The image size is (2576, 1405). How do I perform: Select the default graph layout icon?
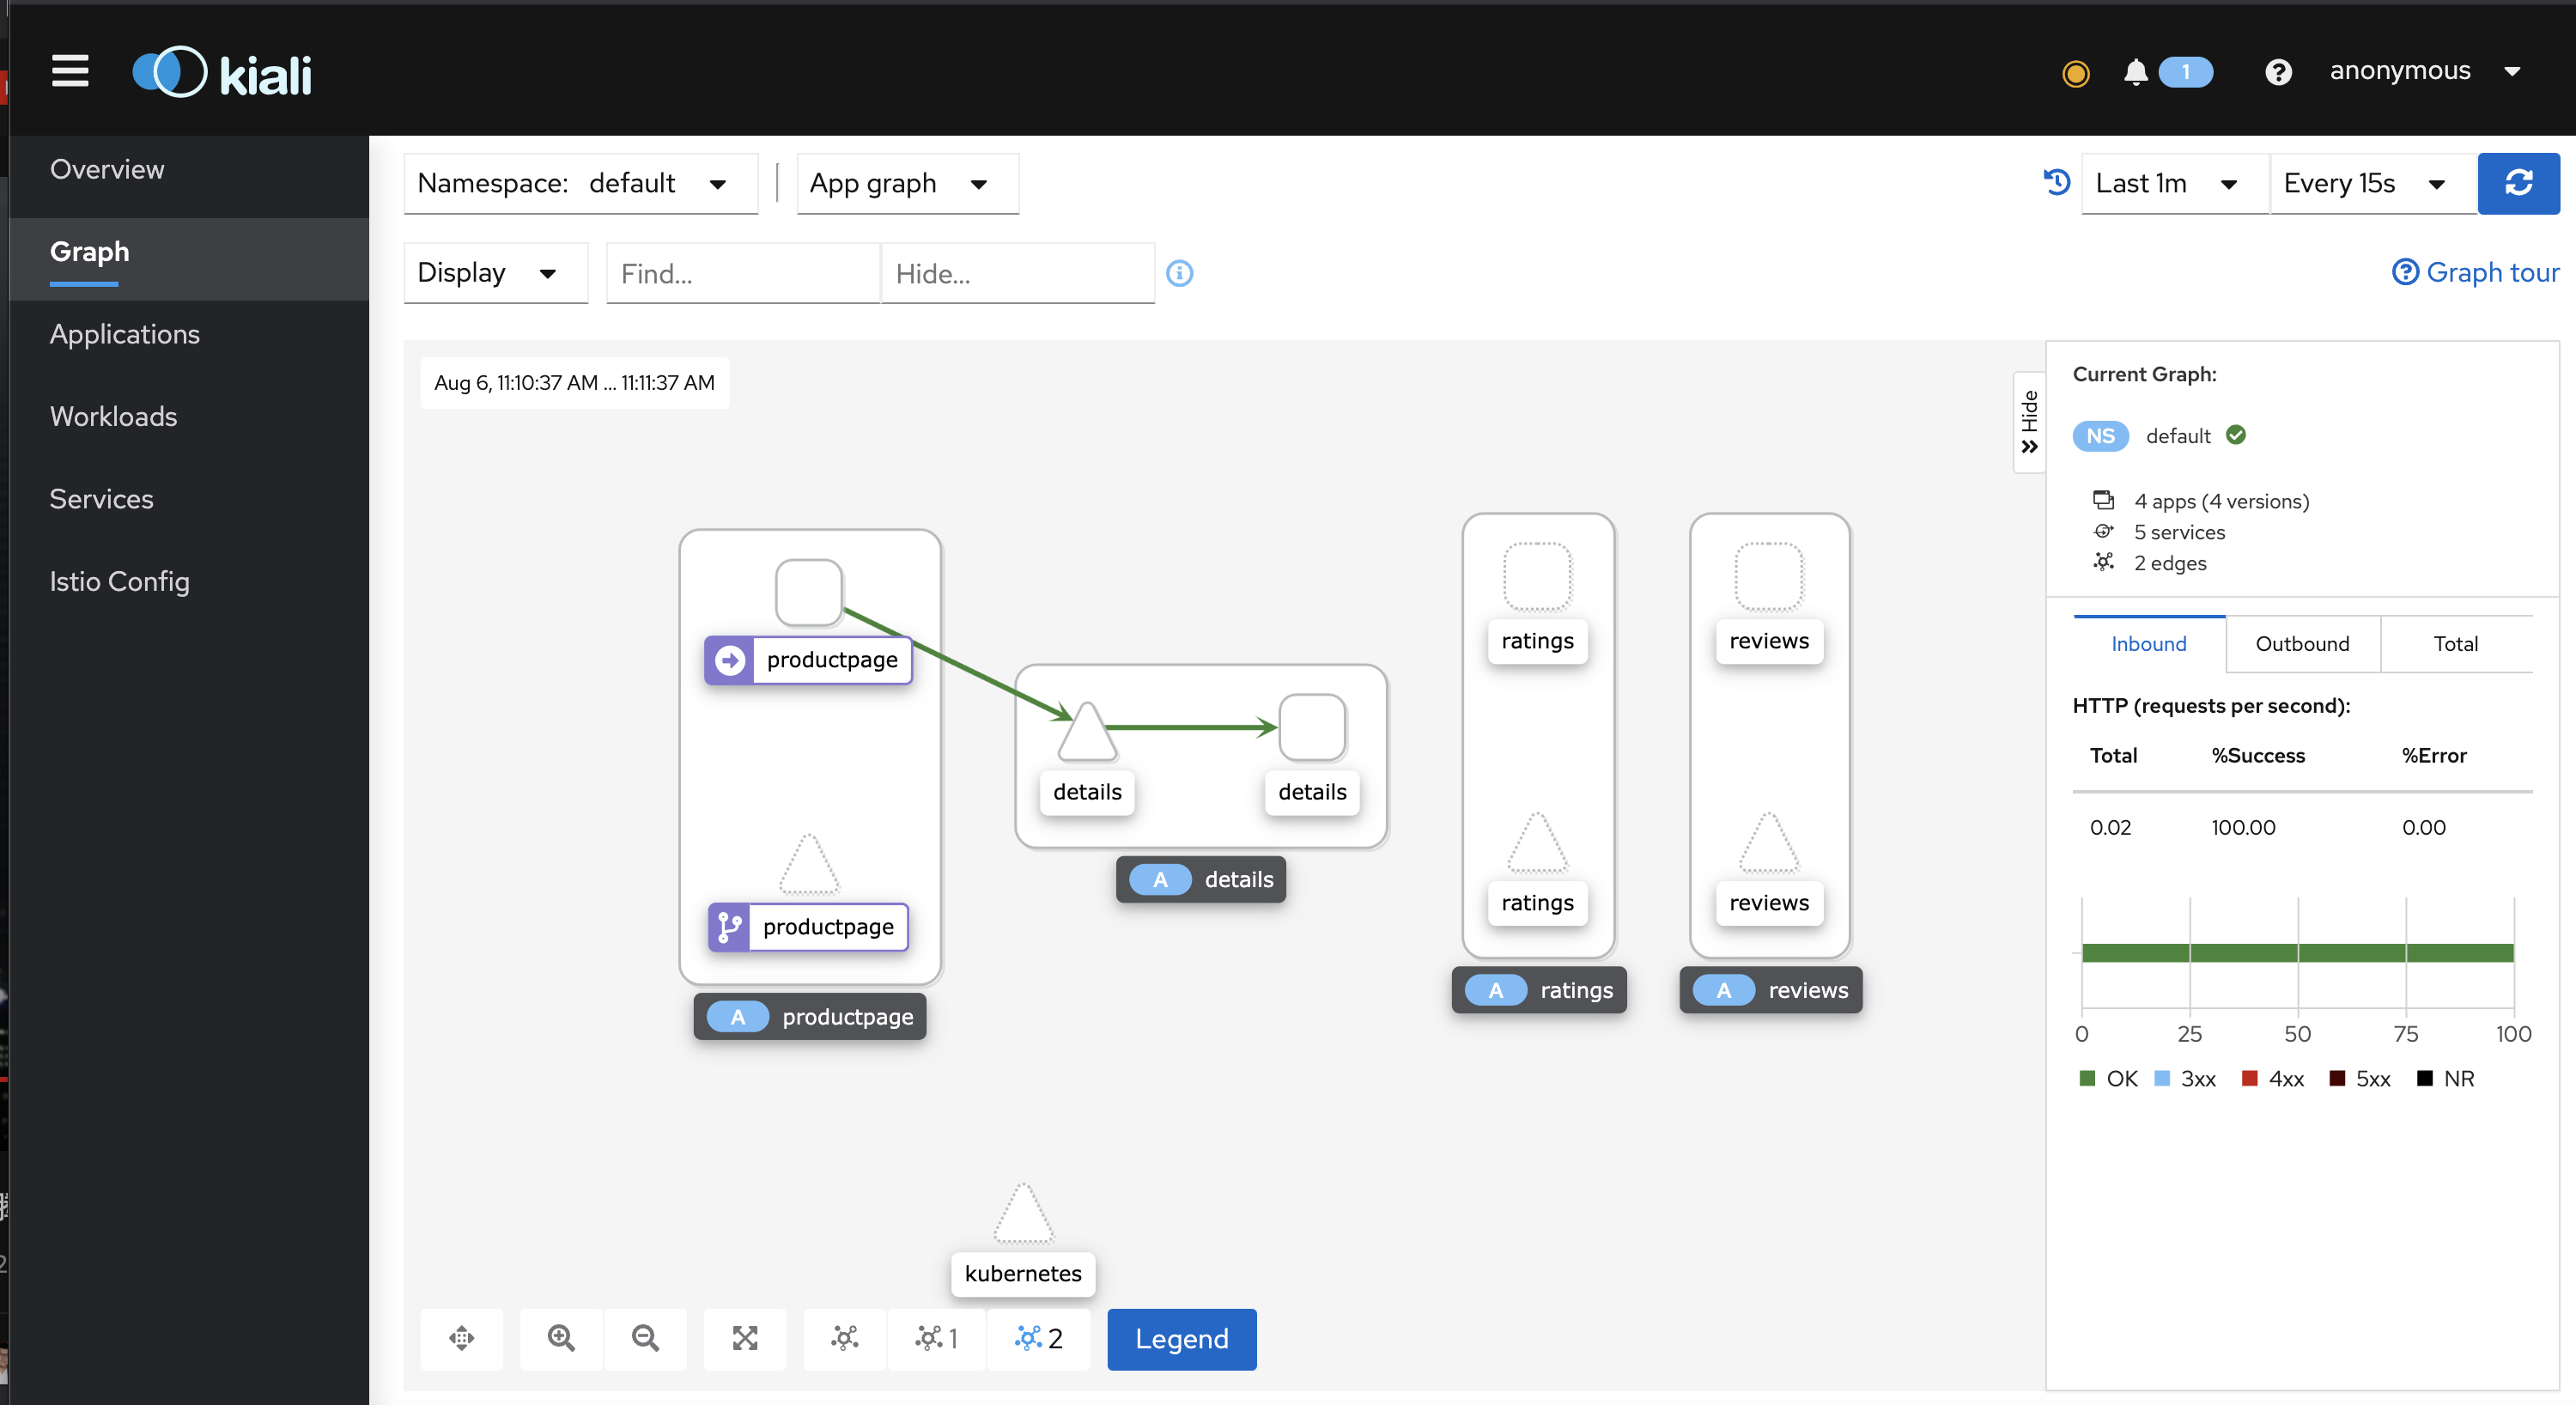click(x=845, y=1338)
